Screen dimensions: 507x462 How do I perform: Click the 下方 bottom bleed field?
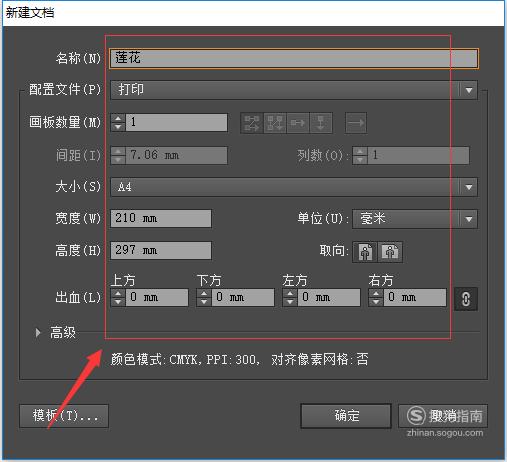pyautogui.click(x=243, y=297)
